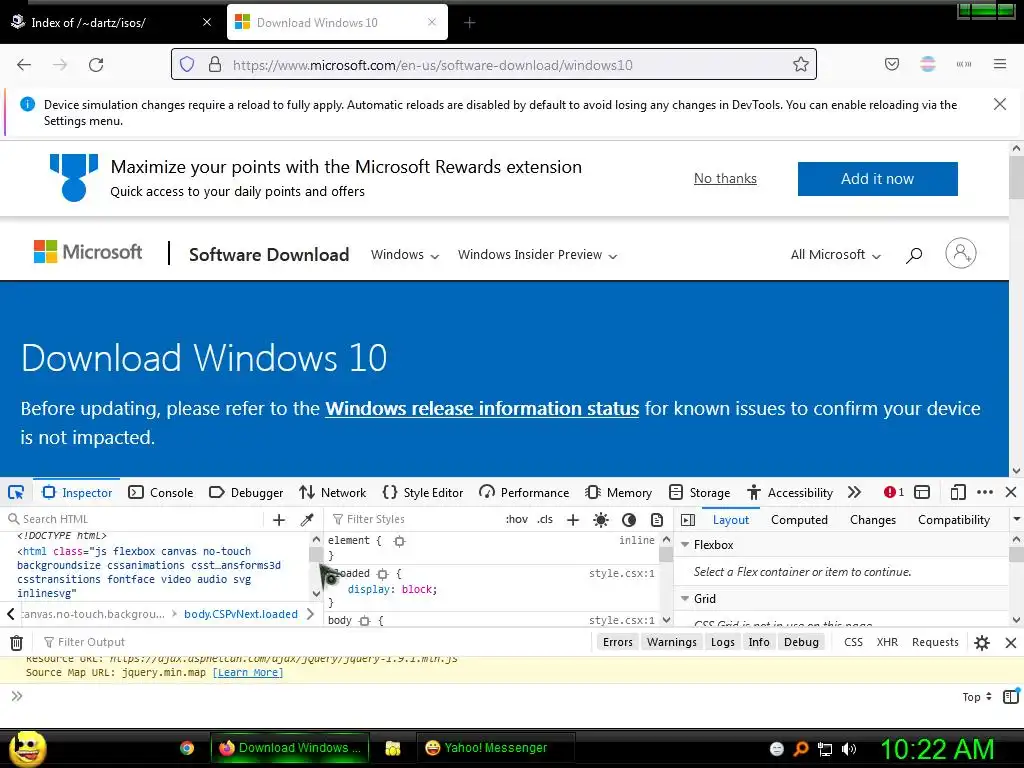This screenshot has width=1024, height=768.
Task: Toggle the Errors console filter
Action: [x=618, y=642]
